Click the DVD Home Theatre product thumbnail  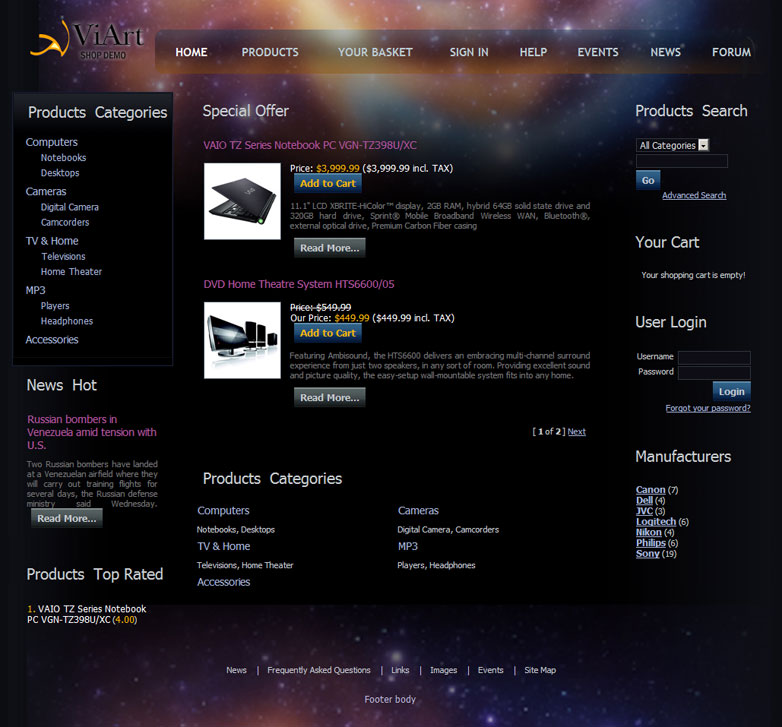click(242, 341)
